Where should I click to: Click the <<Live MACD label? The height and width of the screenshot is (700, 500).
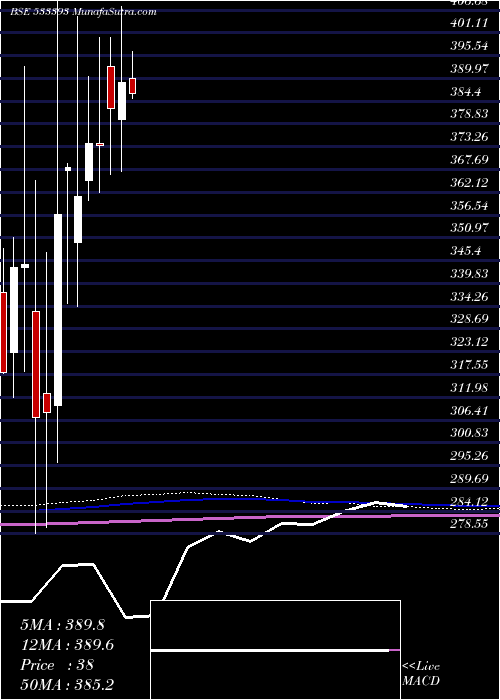(421, 673)
